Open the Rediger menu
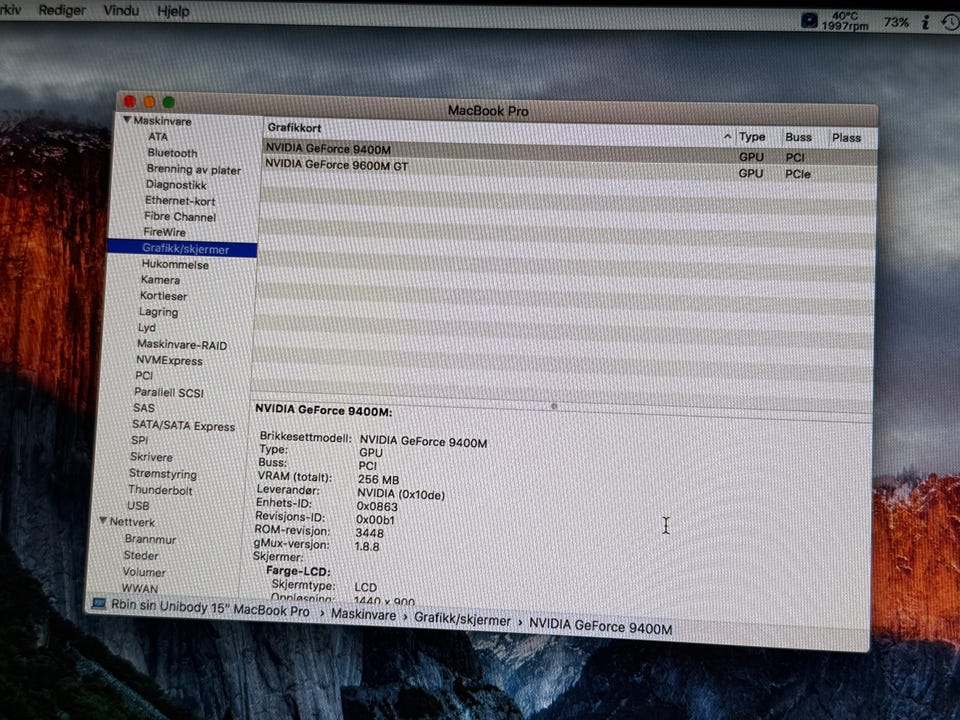960x720 pixels. tap(62, 10)
